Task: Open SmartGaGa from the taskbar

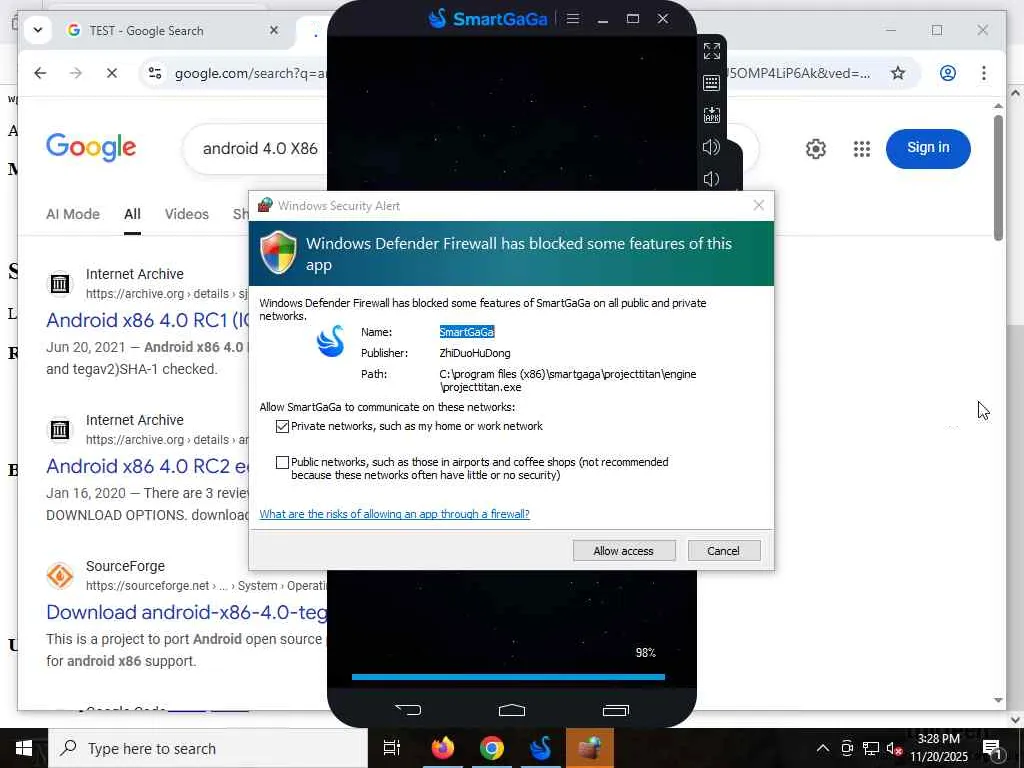Action: point(541,748)
